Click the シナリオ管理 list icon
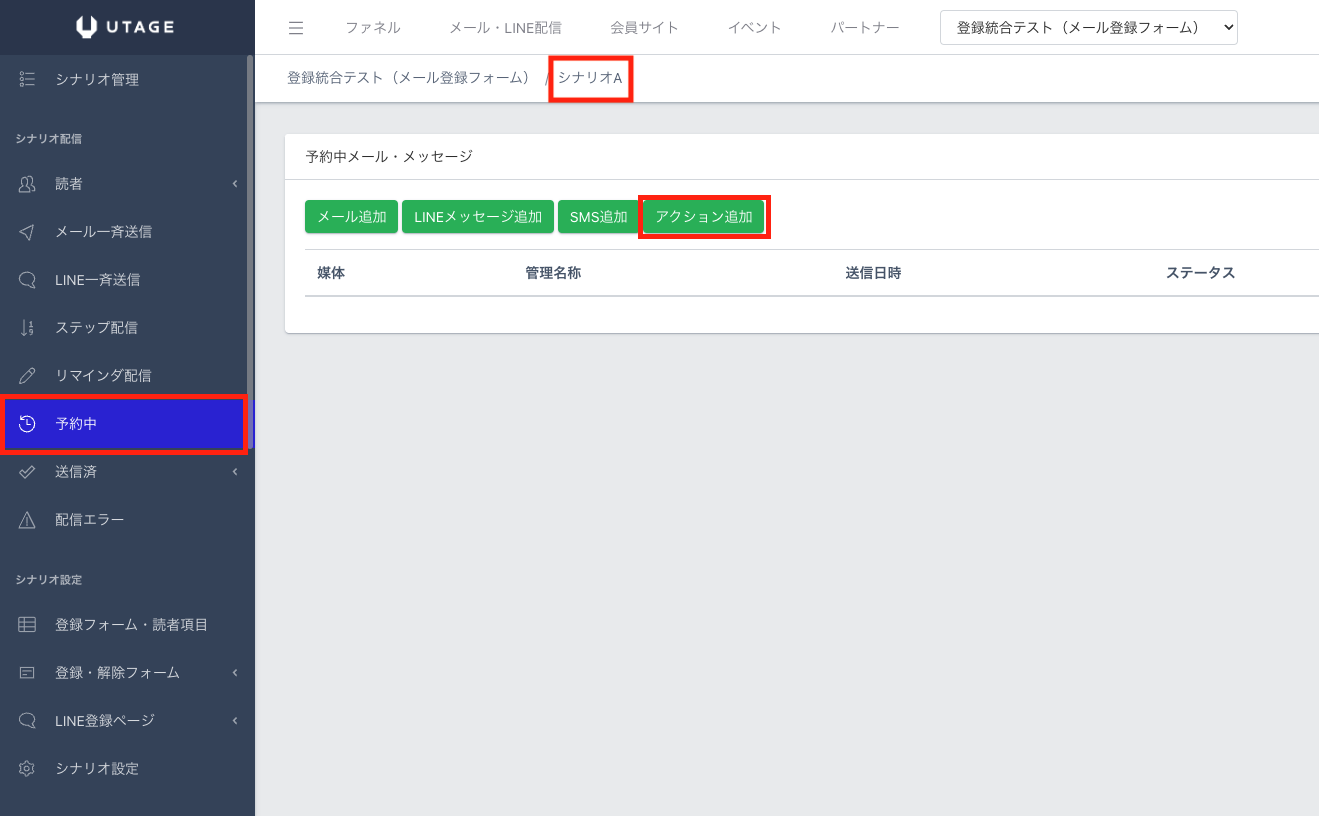This screenshot has width=1319, height=816. click(27, 80)
